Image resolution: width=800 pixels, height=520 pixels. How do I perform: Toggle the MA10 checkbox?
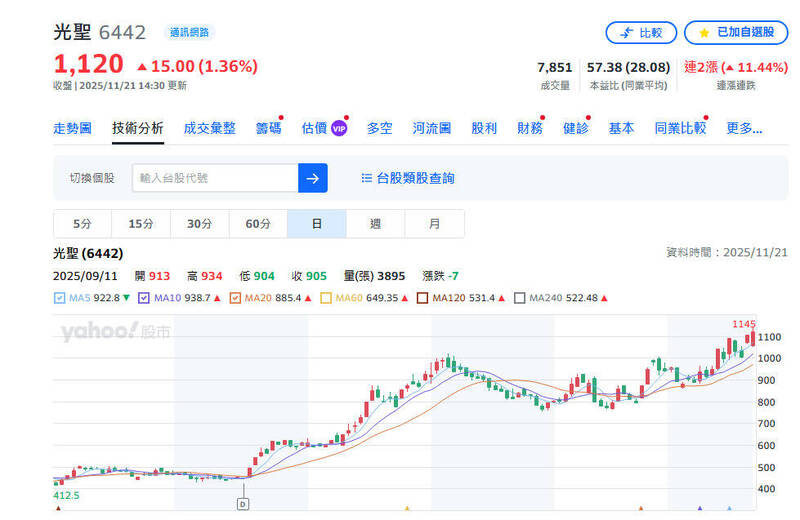[x=144, y=298]
